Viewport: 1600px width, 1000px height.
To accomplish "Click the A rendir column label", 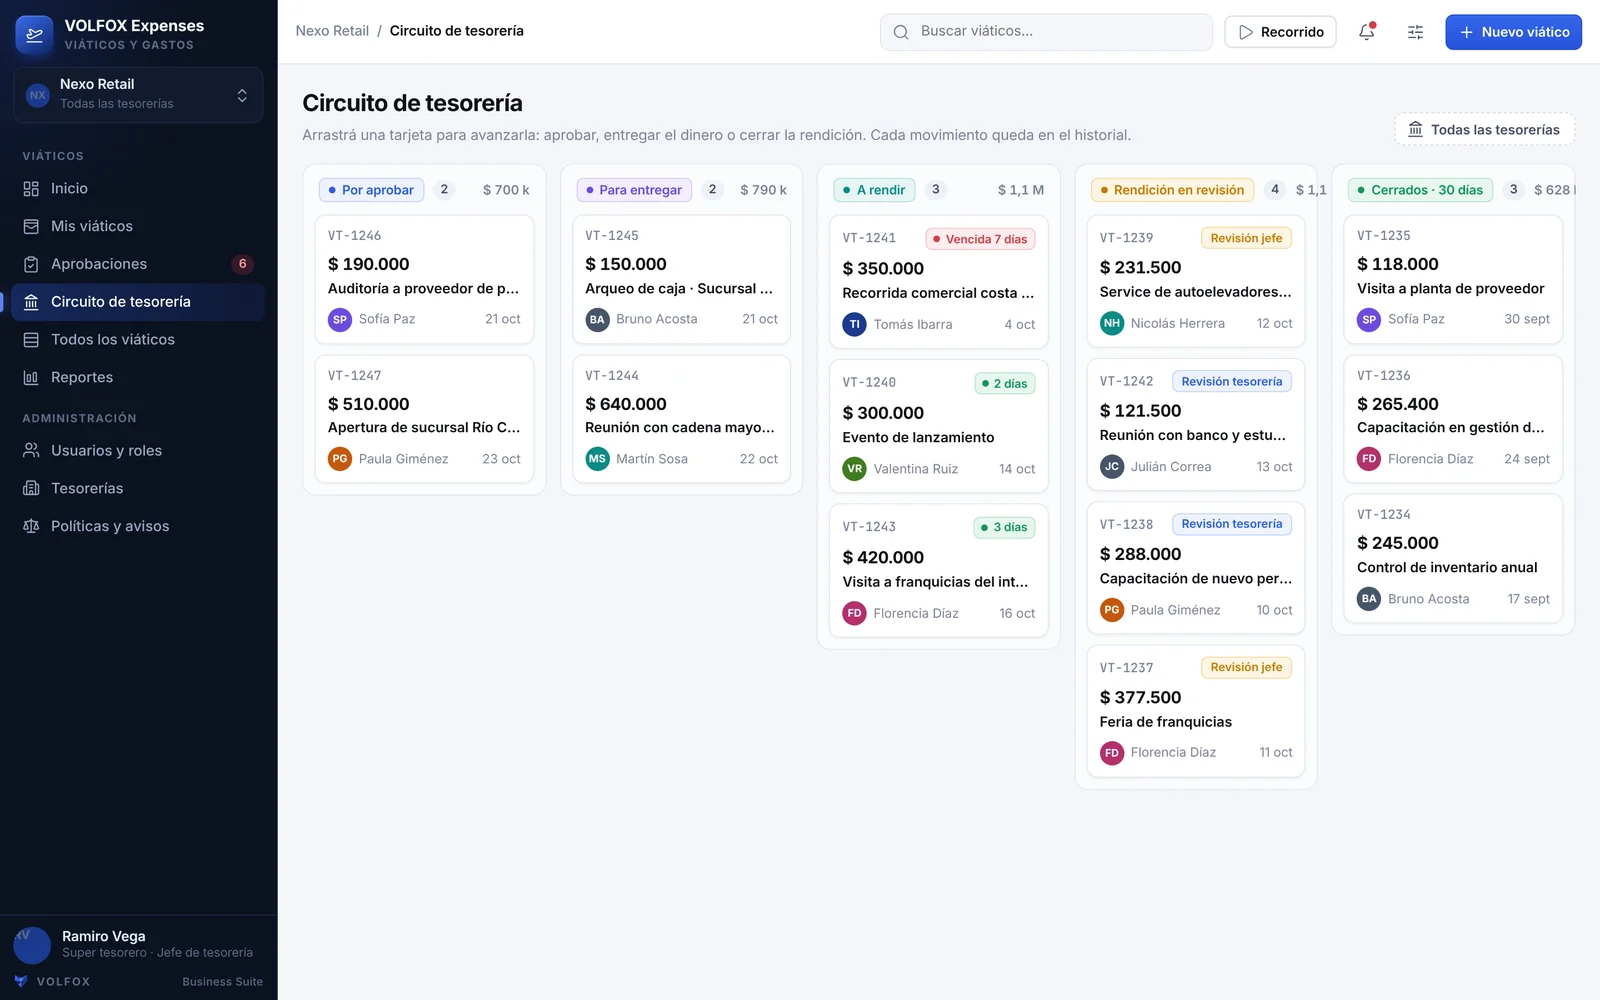I will point(874,190).
